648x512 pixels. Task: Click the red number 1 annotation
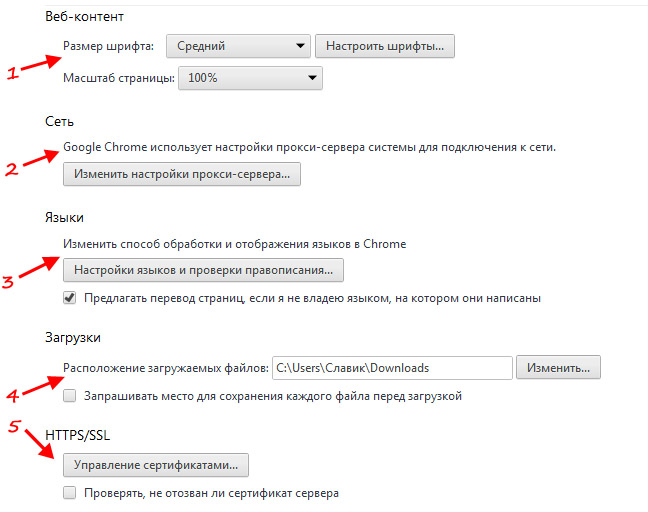(x=12, y=72)
